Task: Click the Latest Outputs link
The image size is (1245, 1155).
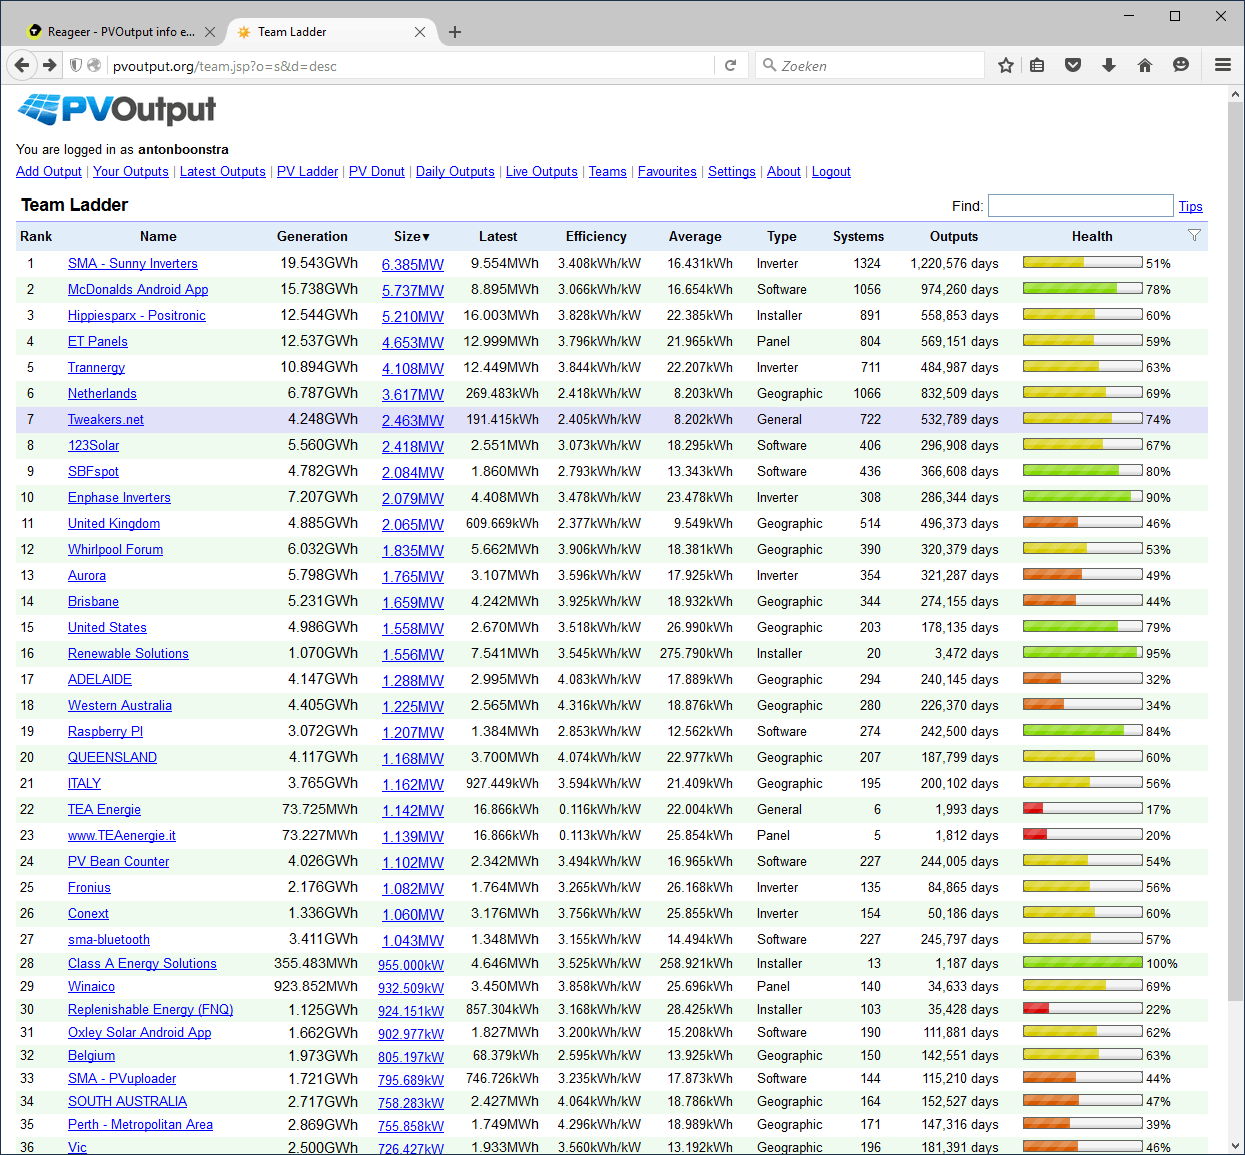Action: coord(223,172)
